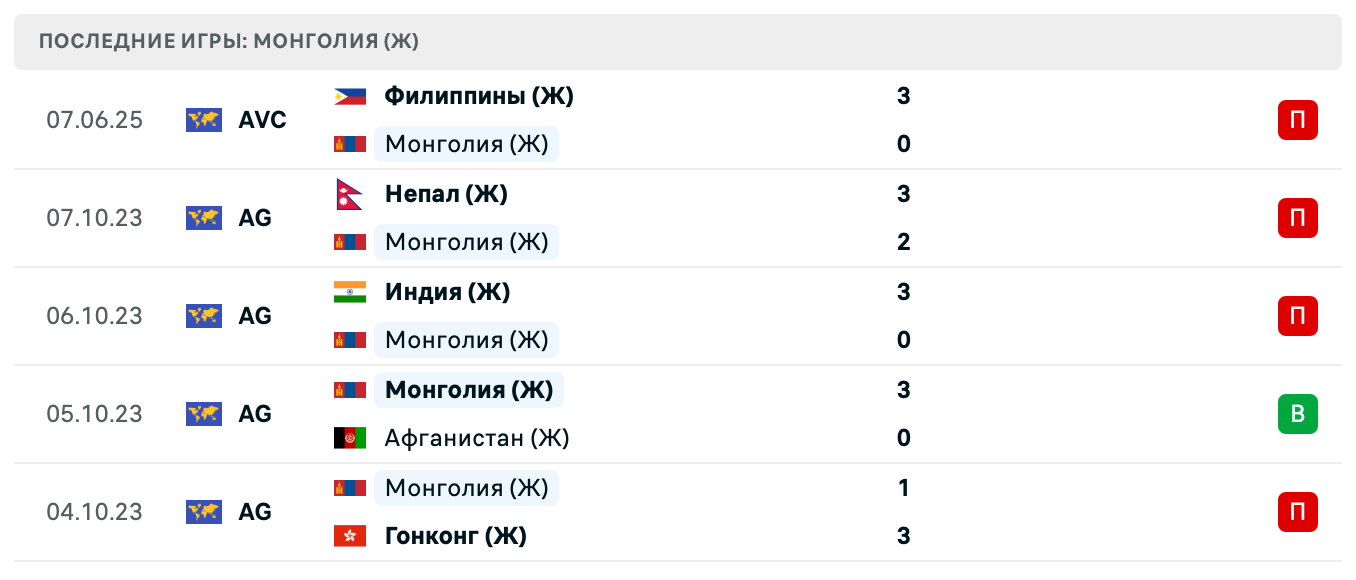This screenshot has width=1356, height=580.
Task: Open the Афганистан (Ж) team link
Action: coord(477,438)
